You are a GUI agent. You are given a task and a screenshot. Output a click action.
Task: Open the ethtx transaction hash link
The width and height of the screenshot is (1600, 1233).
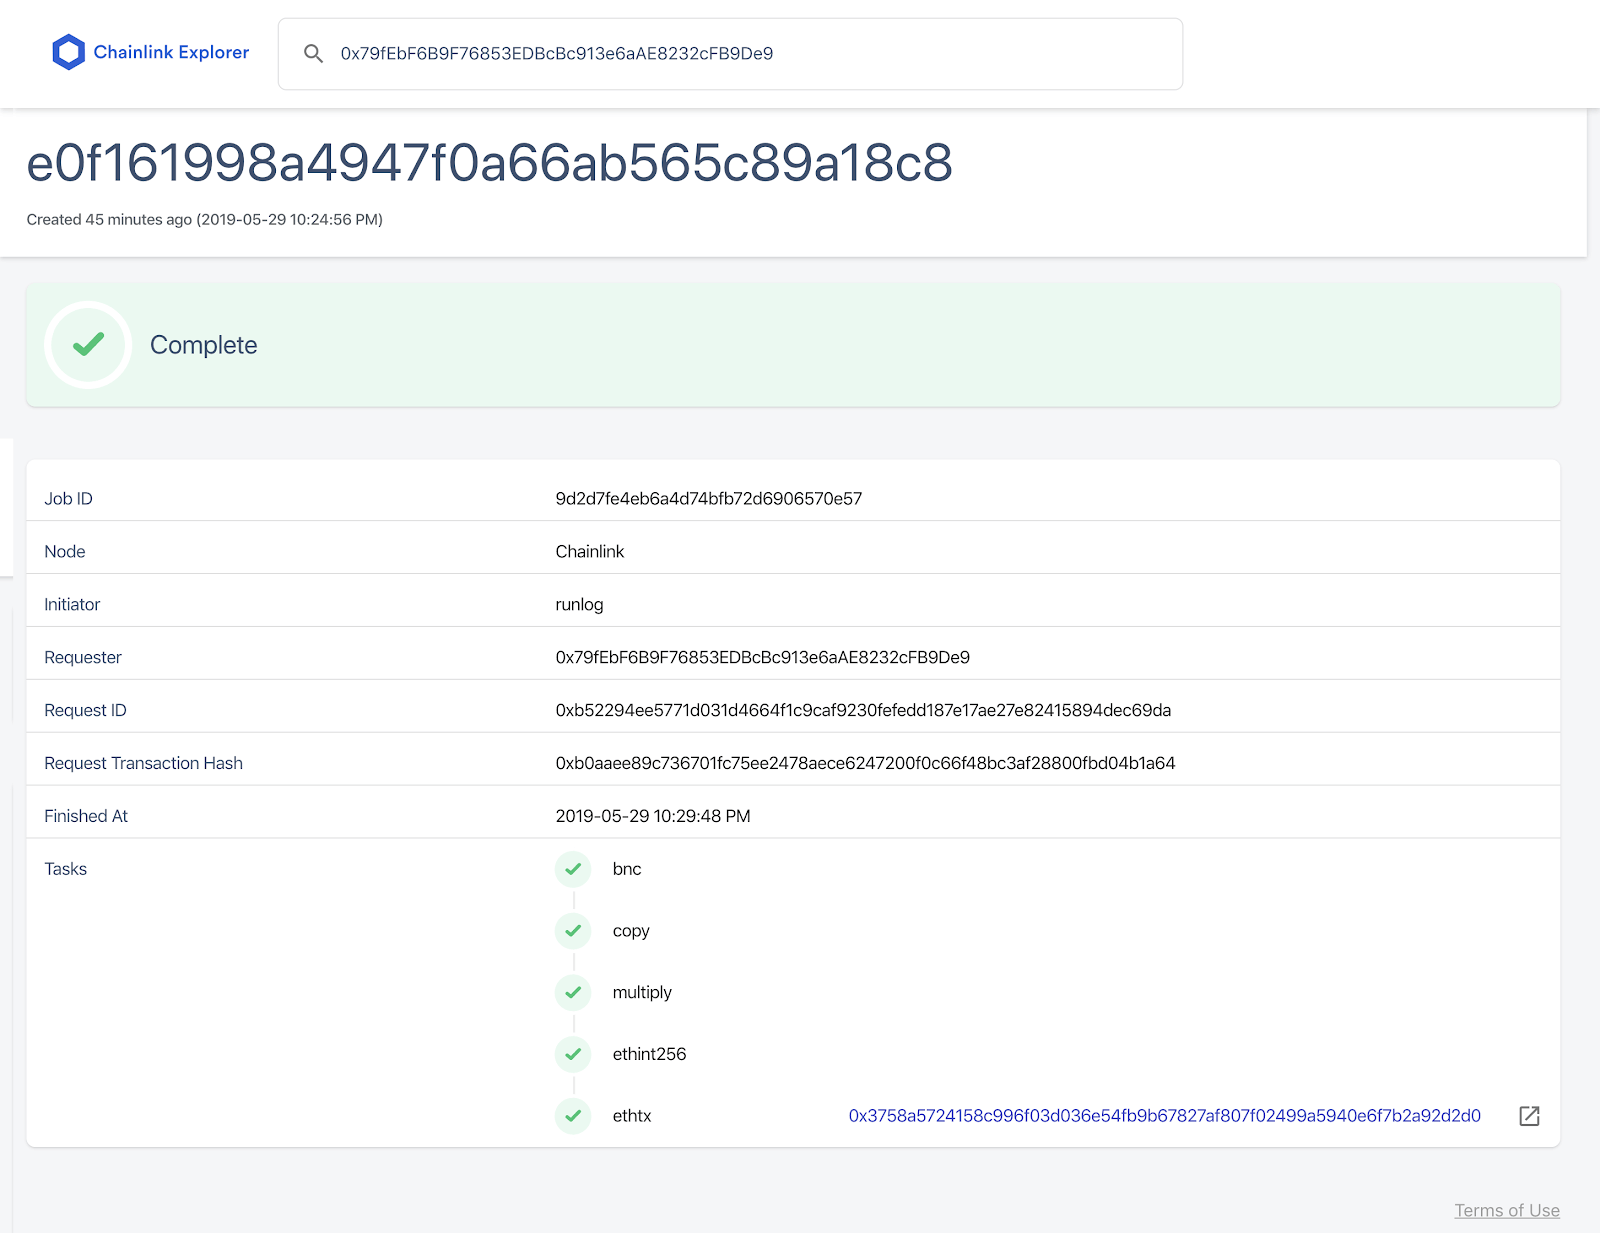coord(1164,1116)
